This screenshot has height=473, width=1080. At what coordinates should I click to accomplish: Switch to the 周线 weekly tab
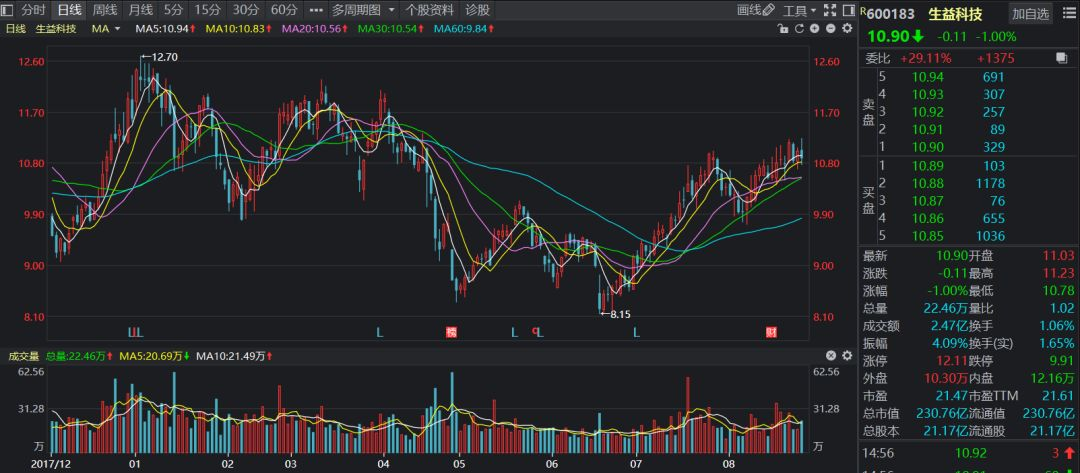tap(104, 10)
